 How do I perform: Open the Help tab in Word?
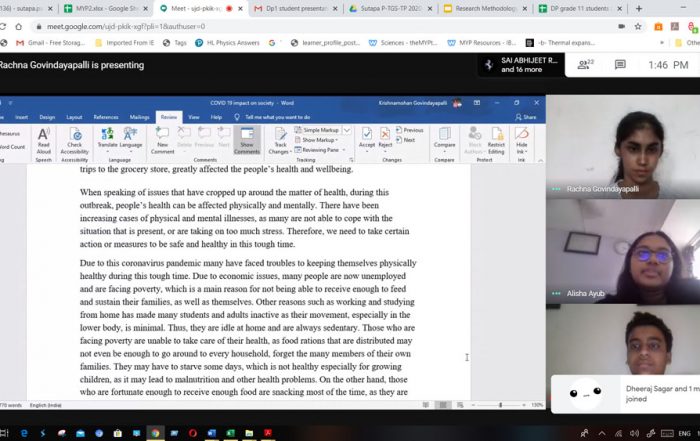[x=216, y=117]
